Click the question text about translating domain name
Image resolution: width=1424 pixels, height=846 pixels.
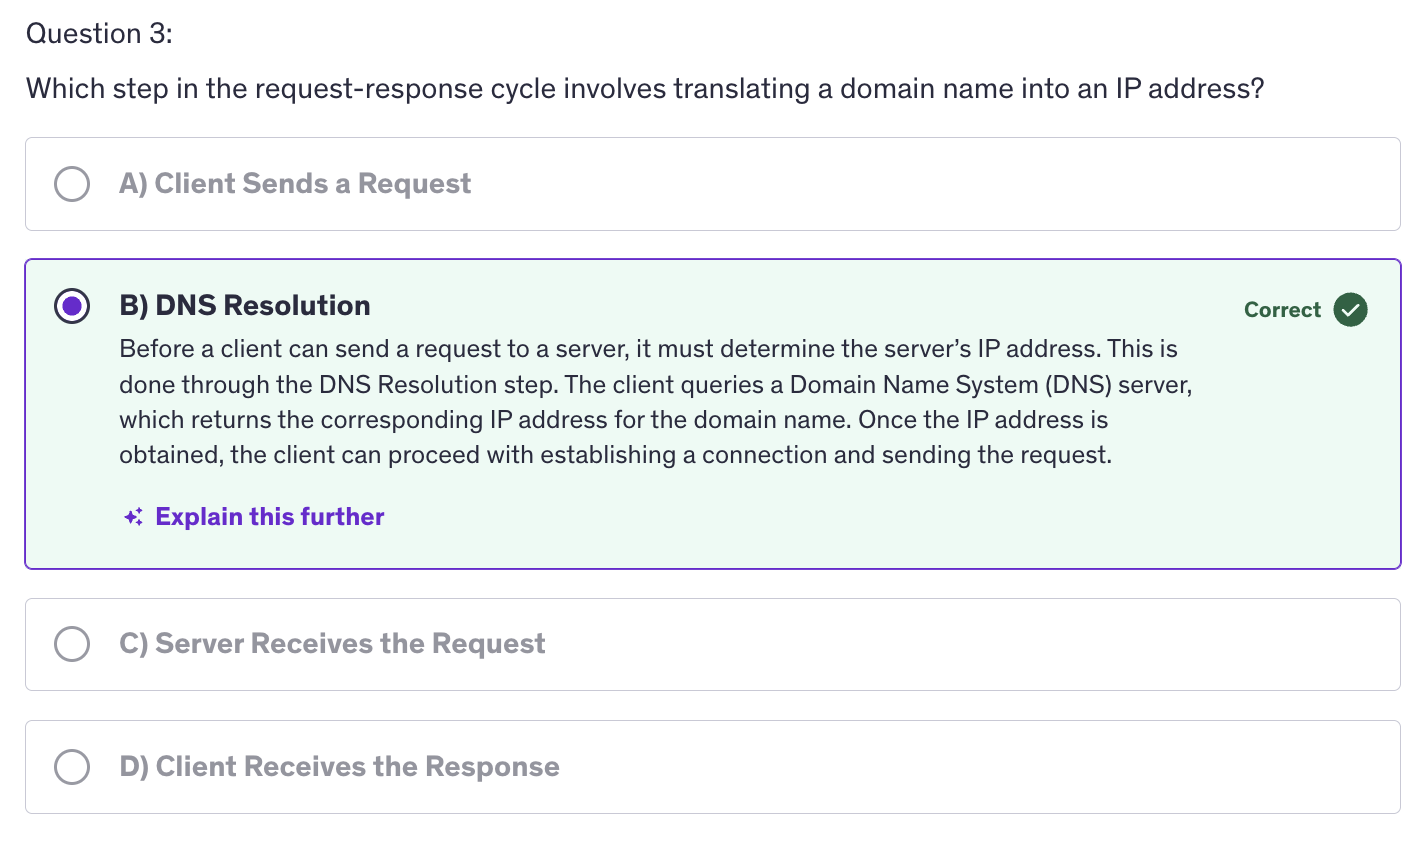[645, 89]
